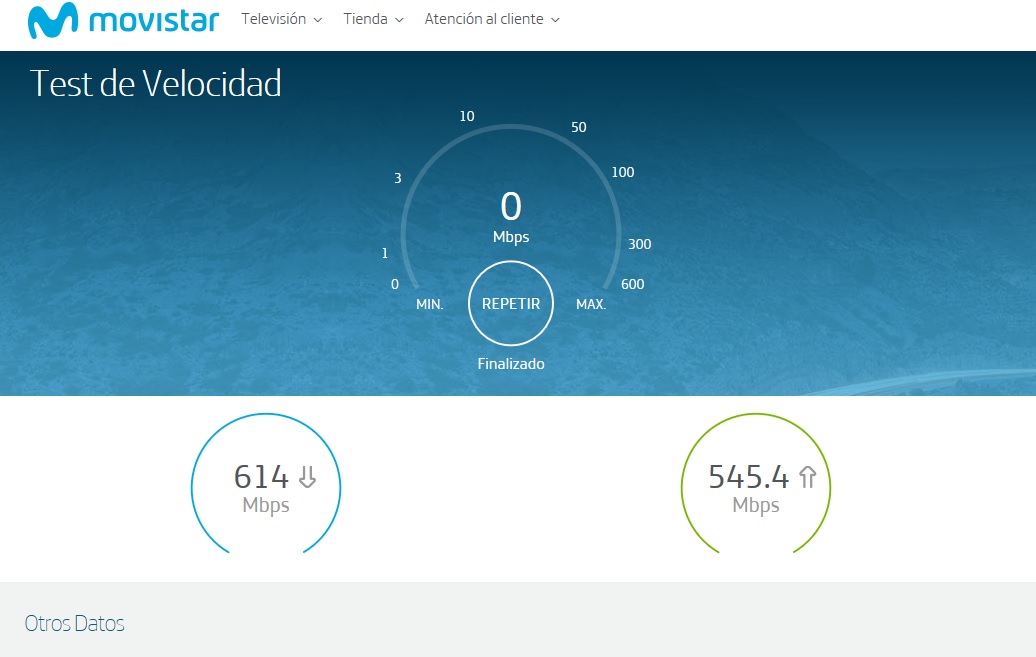Click the Test de Velocidad heading
The image size is (1036, 657).
pos(156,84)
